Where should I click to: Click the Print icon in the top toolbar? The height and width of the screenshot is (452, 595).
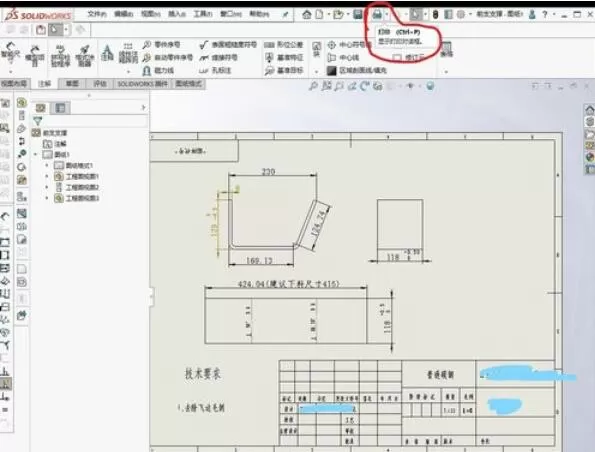coord(377,14)
